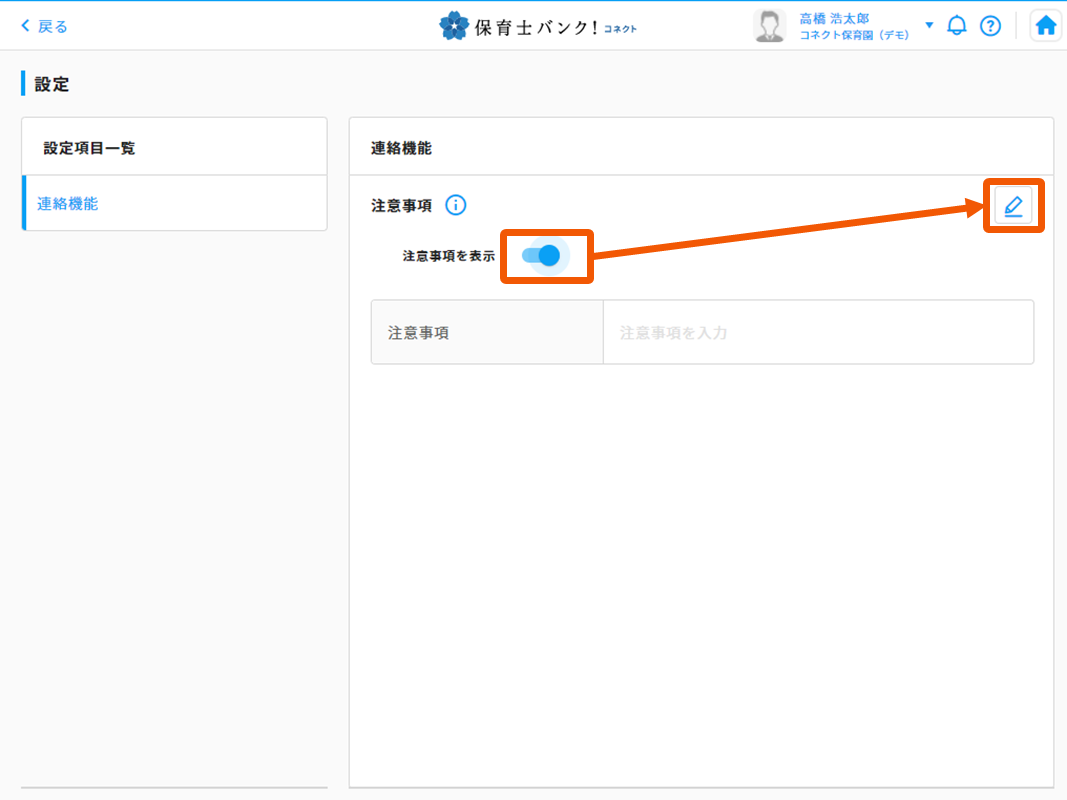Open the notifications bell
Viewport: 1067px width, 800px height.
coord(957,26)
